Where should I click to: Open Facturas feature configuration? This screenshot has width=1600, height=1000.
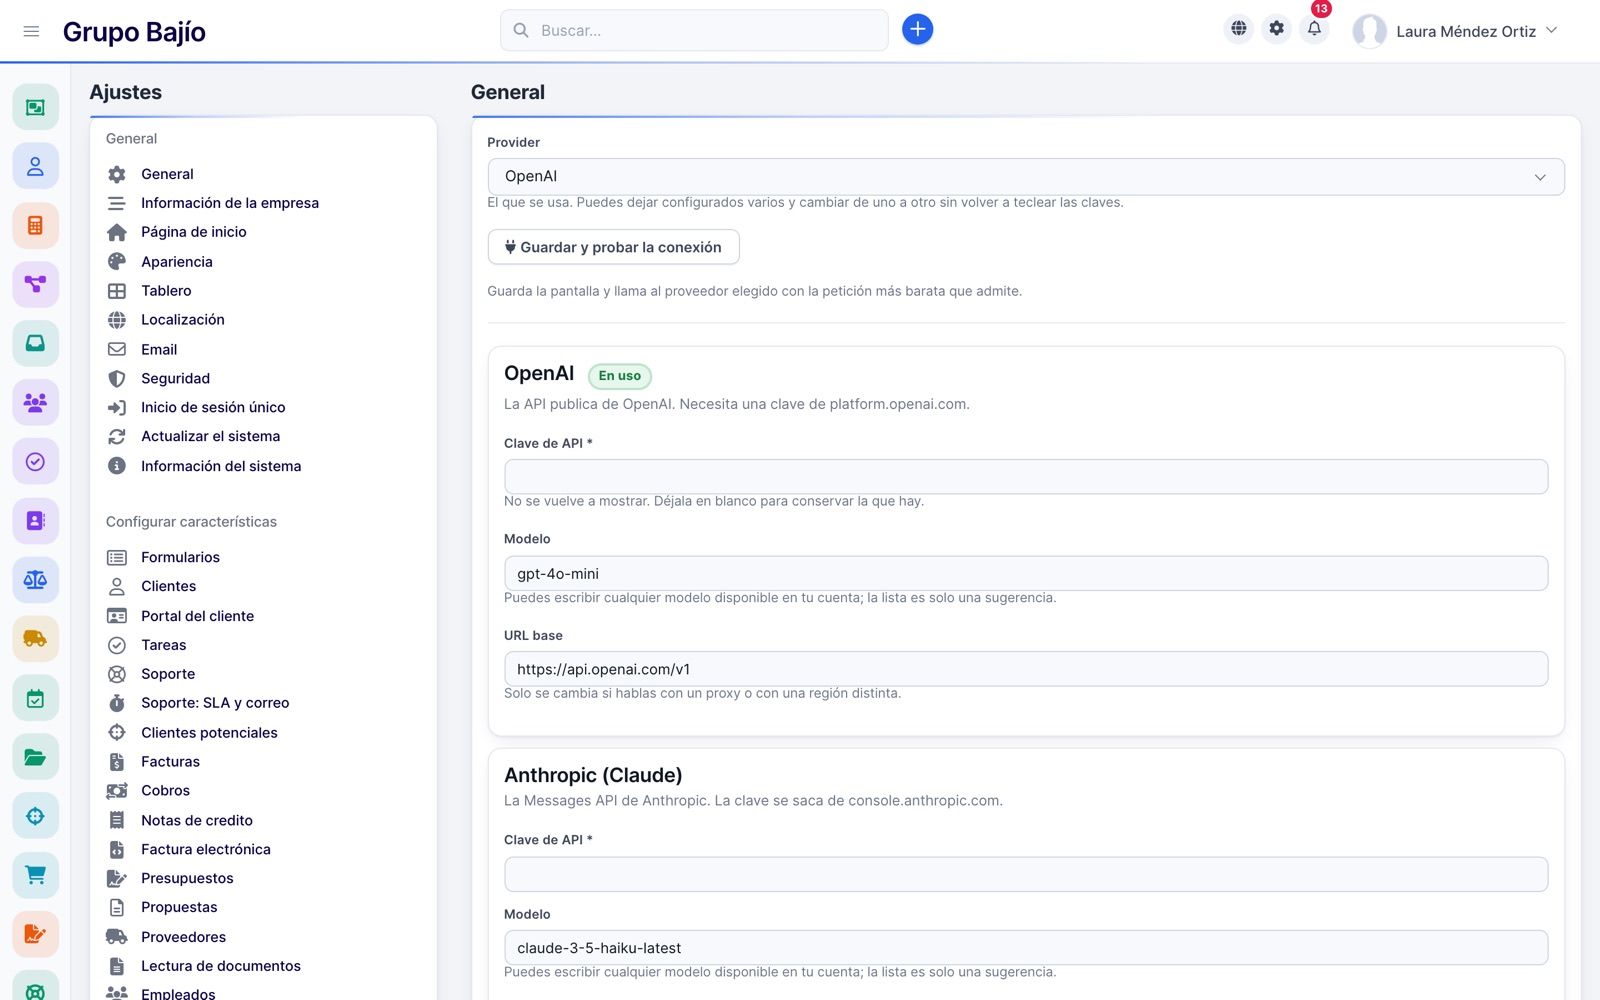170,762
